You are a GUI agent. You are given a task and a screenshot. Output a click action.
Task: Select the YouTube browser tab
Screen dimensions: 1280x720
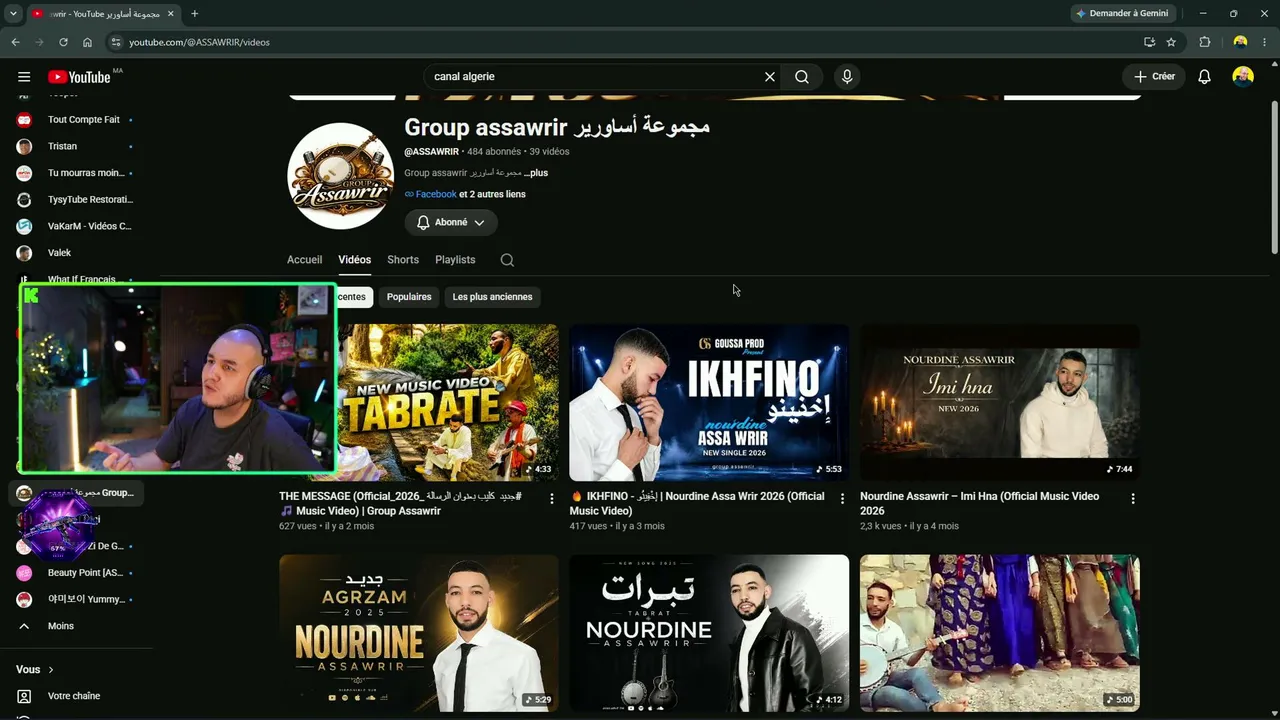point(102,14)
